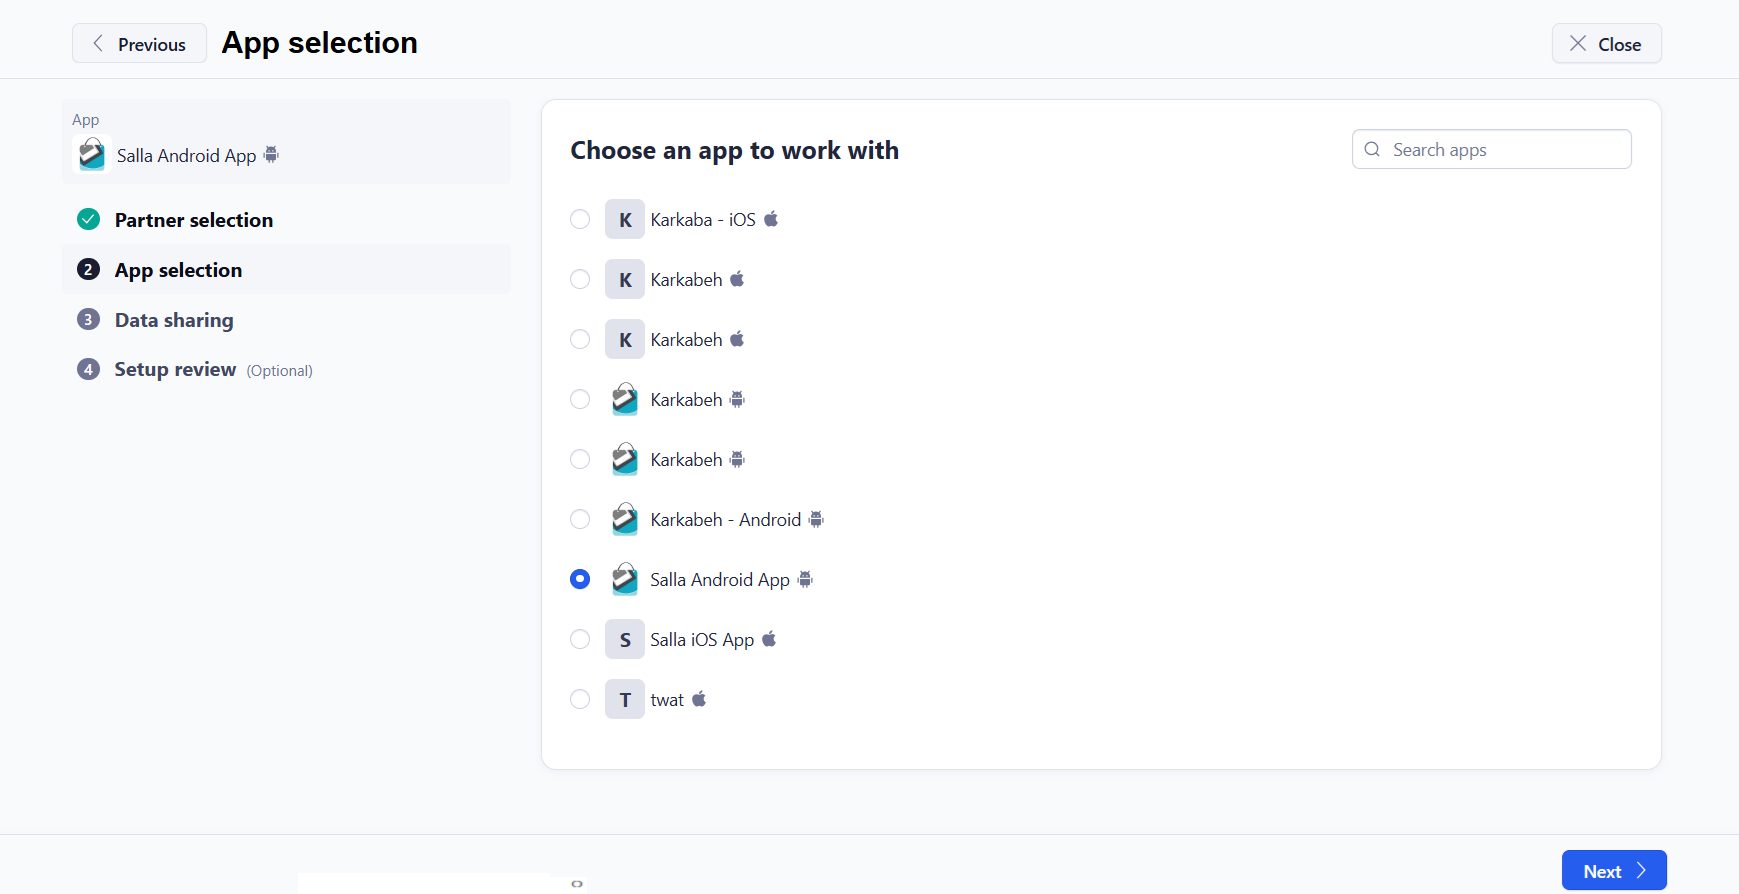Open the Partner selection step
The width and height of the screenshot is (1739, 894).
[x=193, y=220]
